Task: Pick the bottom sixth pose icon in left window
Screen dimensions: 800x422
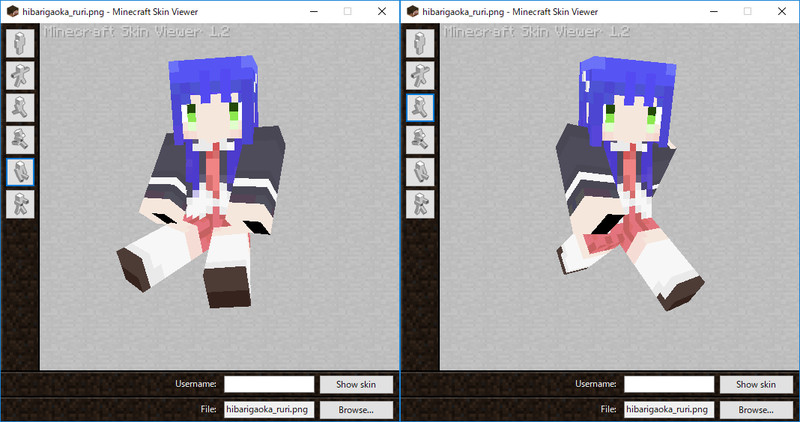Action: pos(20,203)
